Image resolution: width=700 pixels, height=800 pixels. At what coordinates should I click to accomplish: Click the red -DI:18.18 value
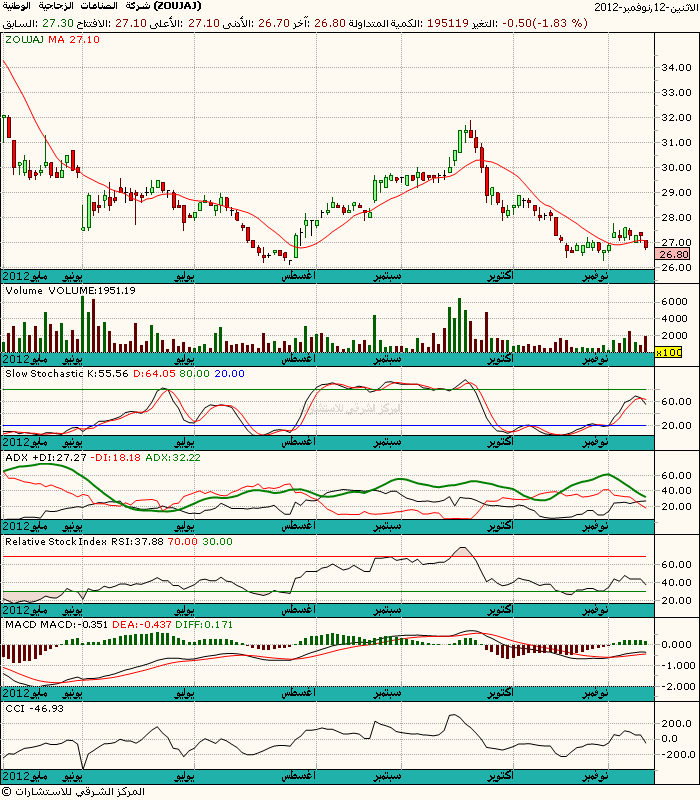[116, 457]
